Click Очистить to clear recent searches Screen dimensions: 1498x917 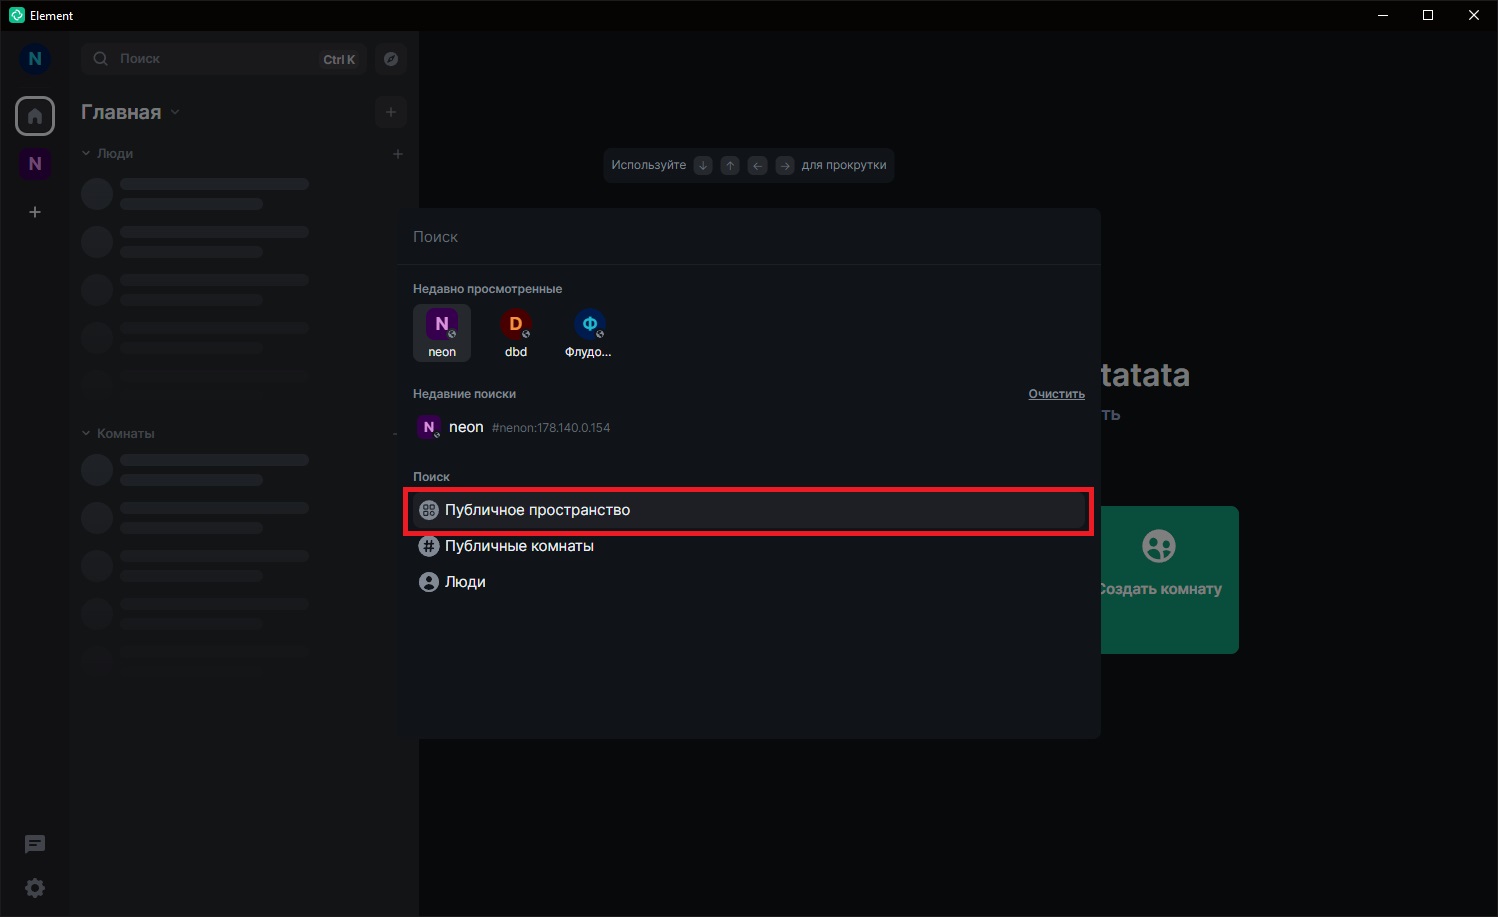(1056, 394)
